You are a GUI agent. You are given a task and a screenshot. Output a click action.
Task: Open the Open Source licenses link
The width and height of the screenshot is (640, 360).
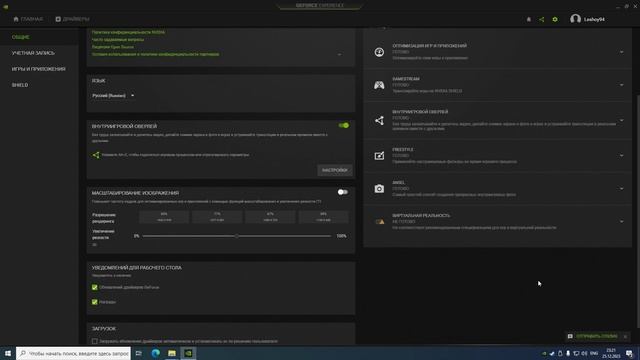[113, 47]
